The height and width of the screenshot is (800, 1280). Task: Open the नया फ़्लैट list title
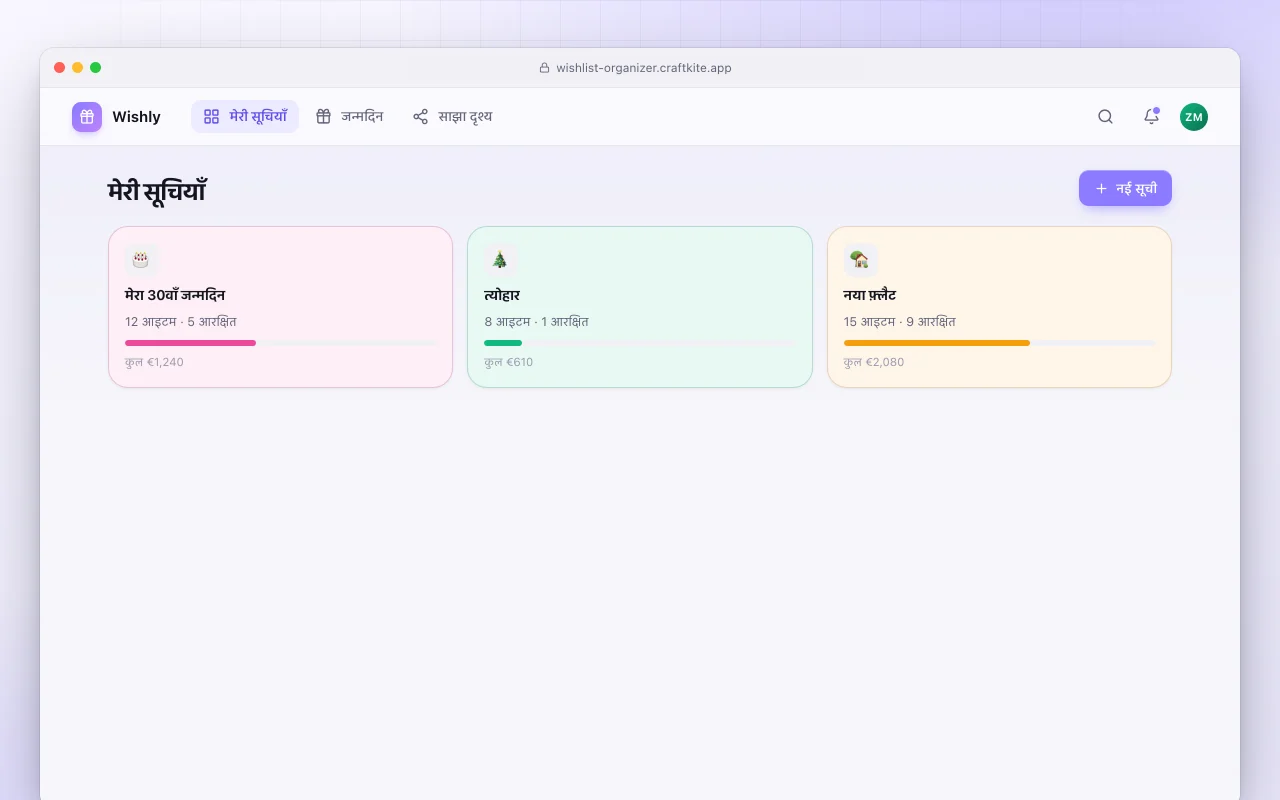(x=870, y=295)
